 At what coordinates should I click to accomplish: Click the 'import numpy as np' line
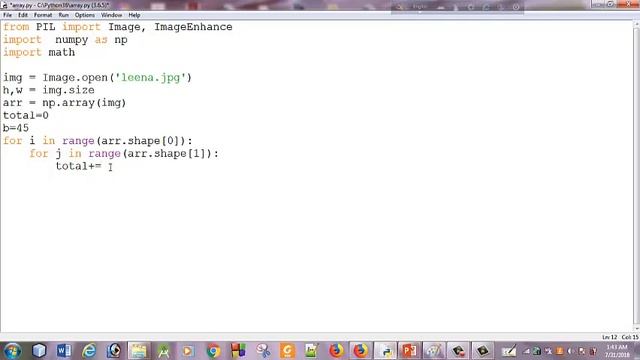pos(65,40)
